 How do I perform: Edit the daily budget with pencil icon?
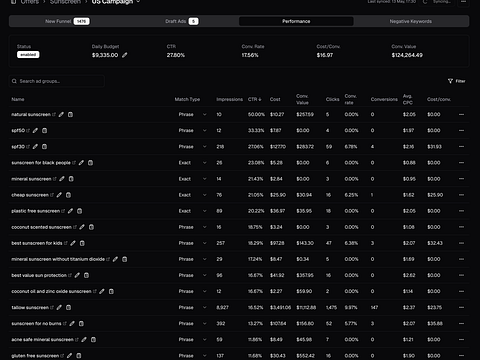[x=124, y=55]
